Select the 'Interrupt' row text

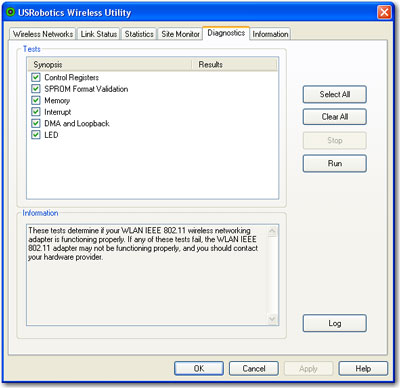58,112
